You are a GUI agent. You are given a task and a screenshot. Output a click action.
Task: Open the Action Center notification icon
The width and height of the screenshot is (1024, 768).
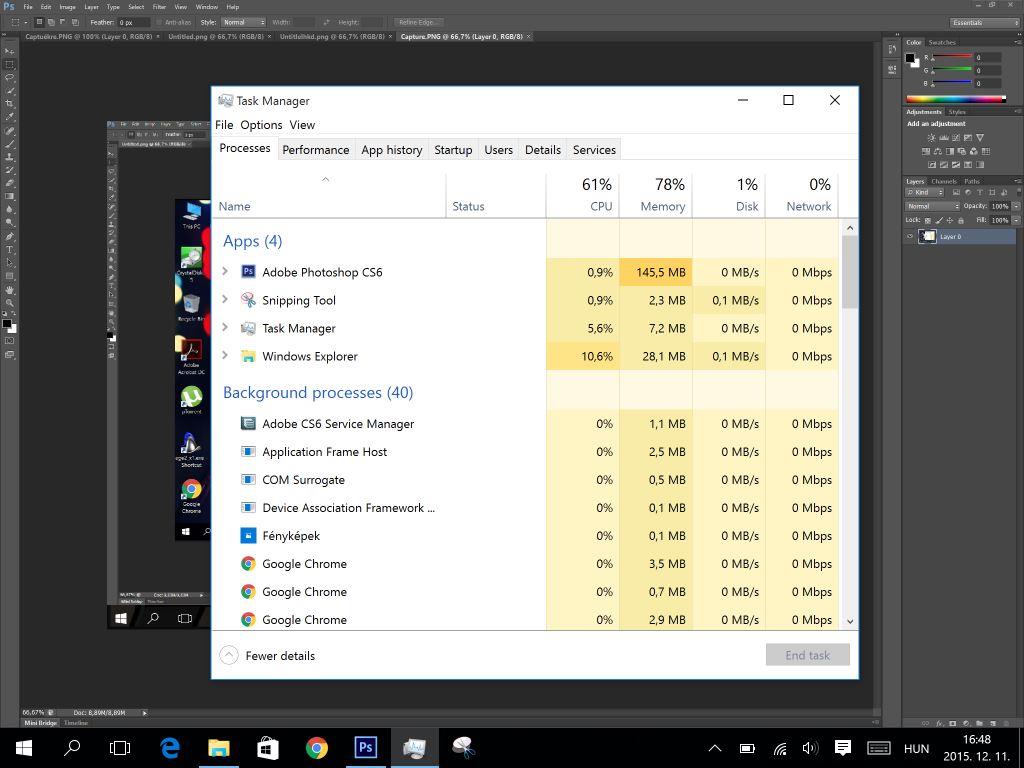pyautogui.click(x=843, y=748)
